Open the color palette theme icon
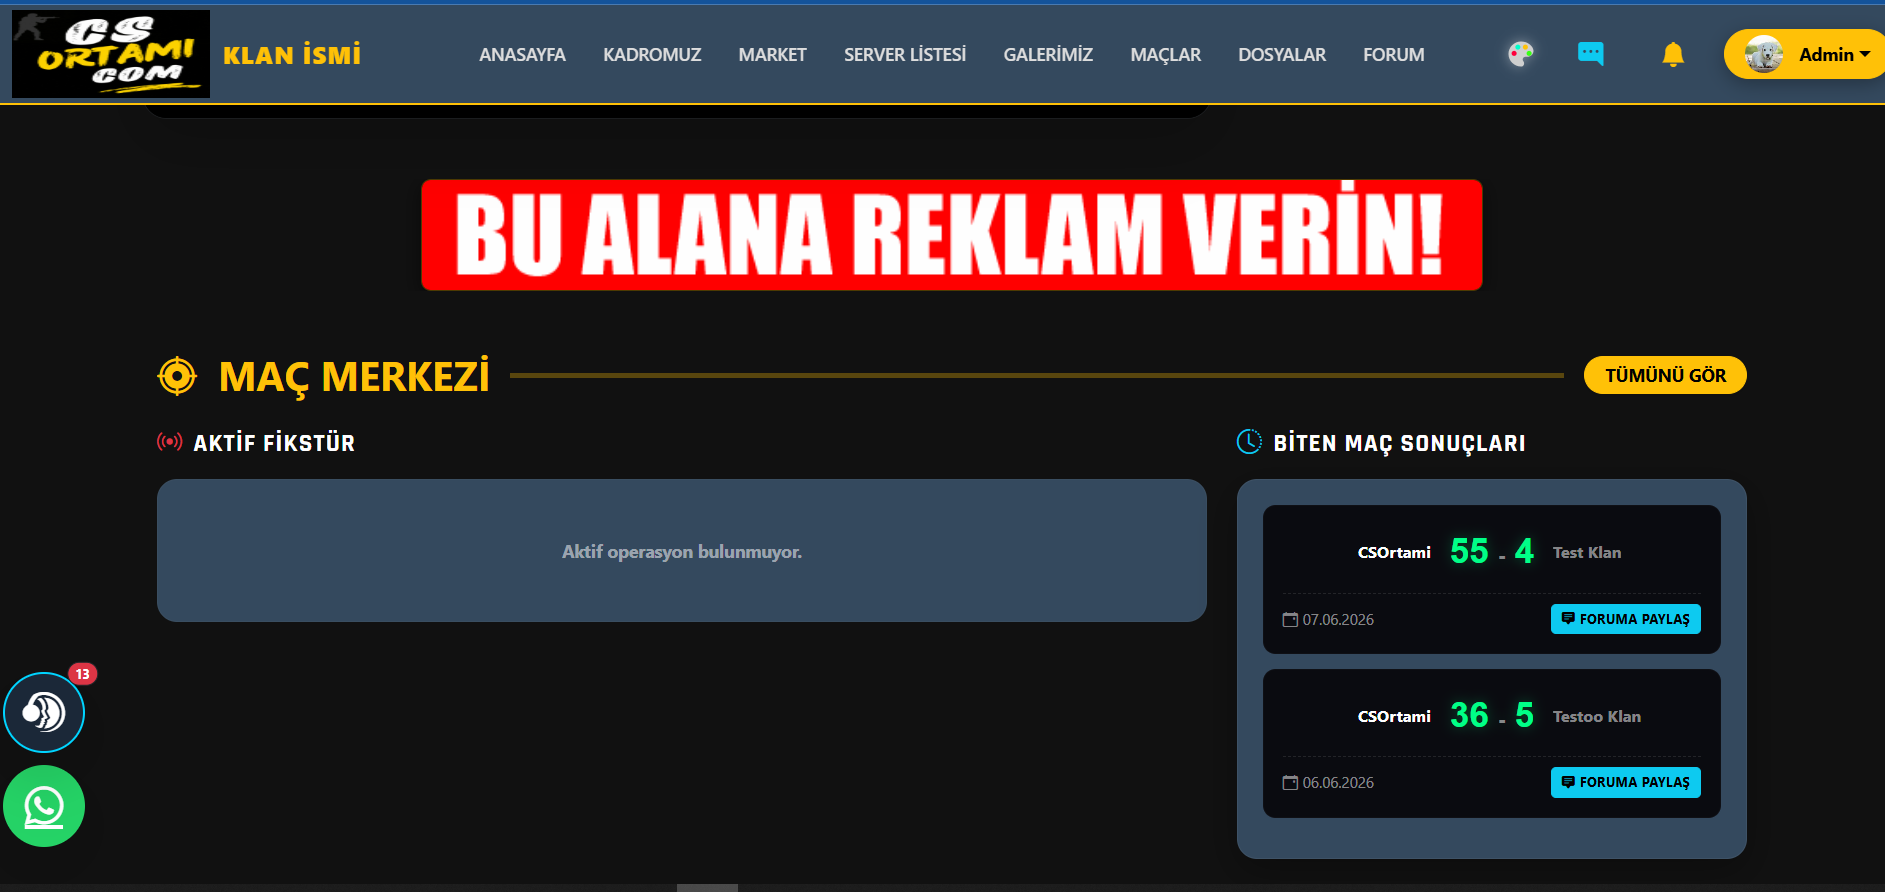Image resolution: width=1885 pixels, height=892 pixels. 1521,54
